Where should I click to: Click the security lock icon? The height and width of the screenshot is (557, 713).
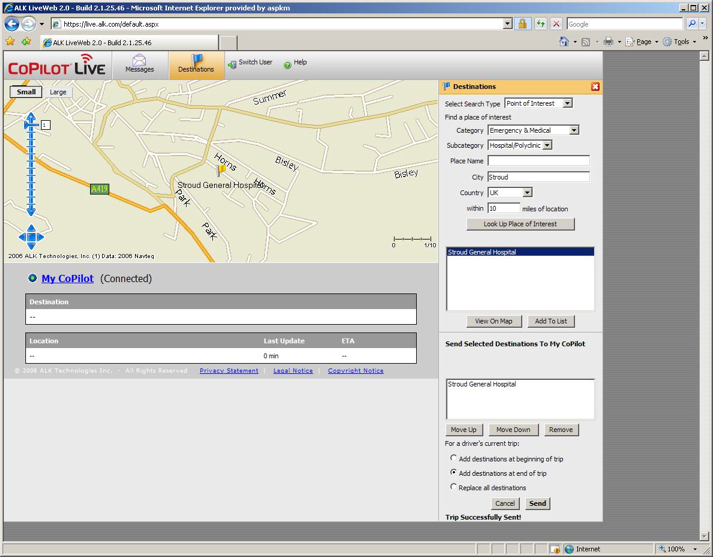tap(522, 24)
